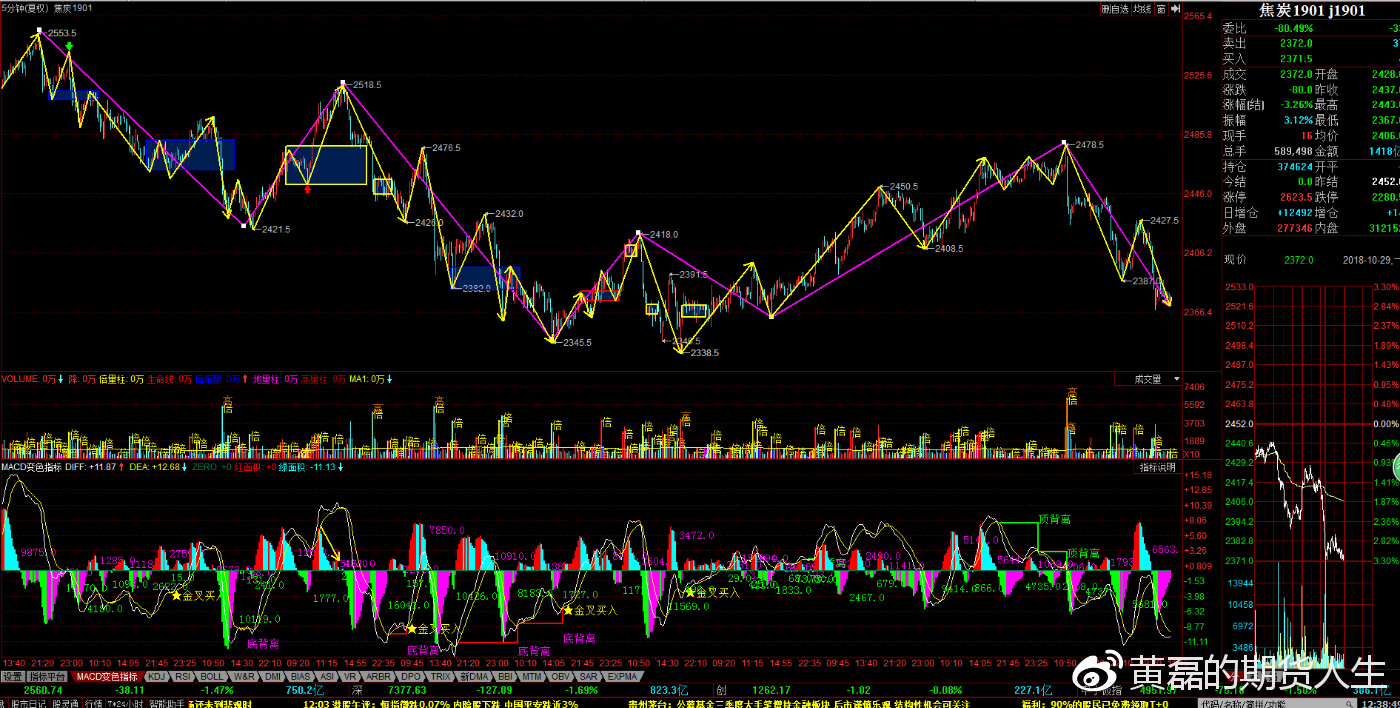1400x708 pixels.
Task: Click the 涨停 2623.5 value
Action: (1296, 197)
